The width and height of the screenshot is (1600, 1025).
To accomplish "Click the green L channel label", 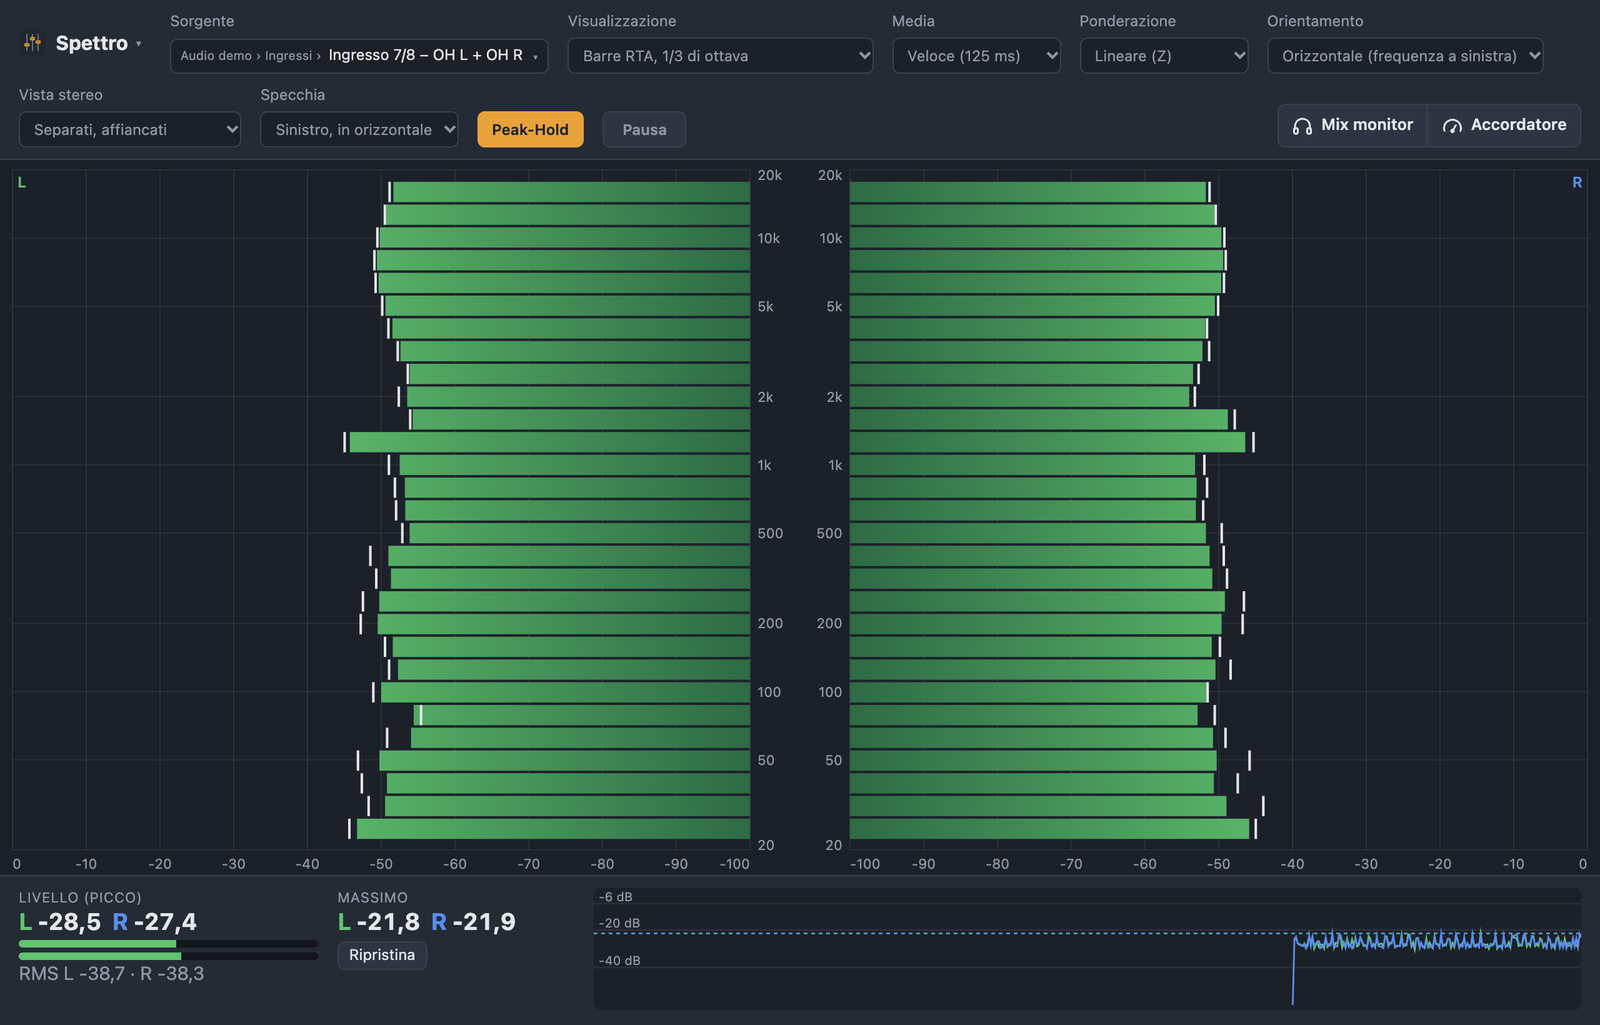I will coord(22,183).
